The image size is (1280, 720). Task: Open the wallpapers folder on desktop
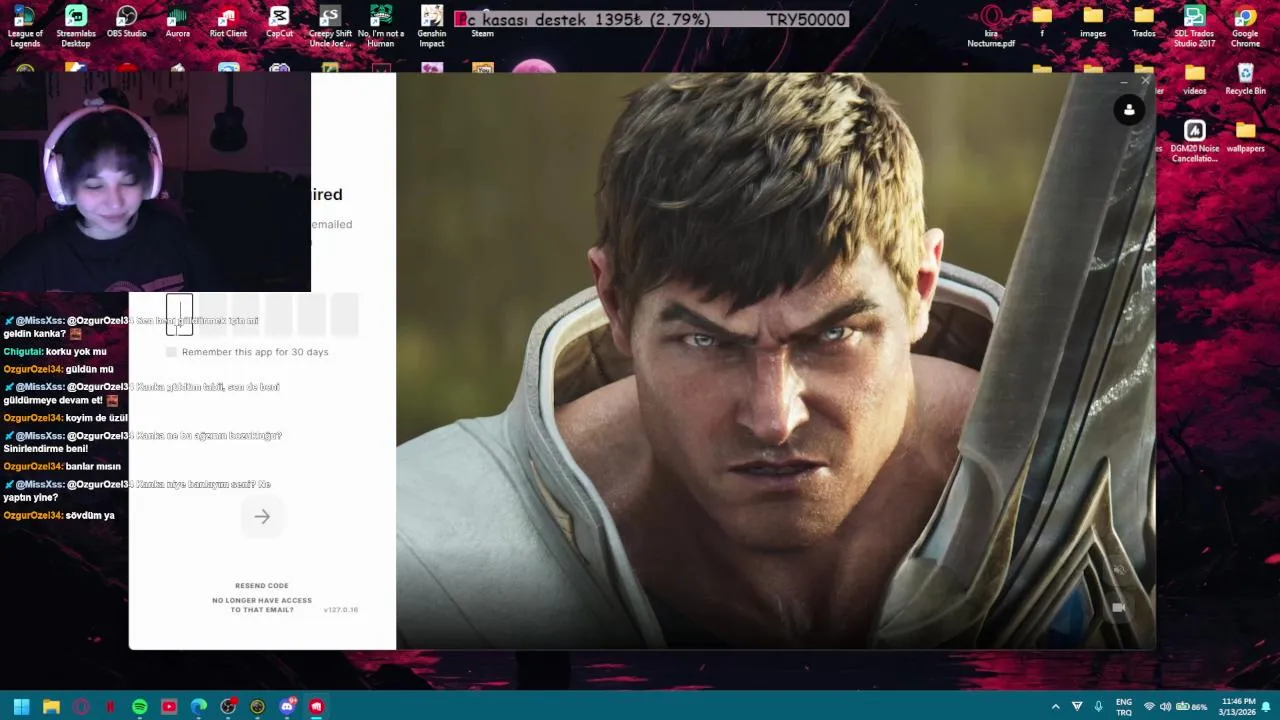[1245, 137]
